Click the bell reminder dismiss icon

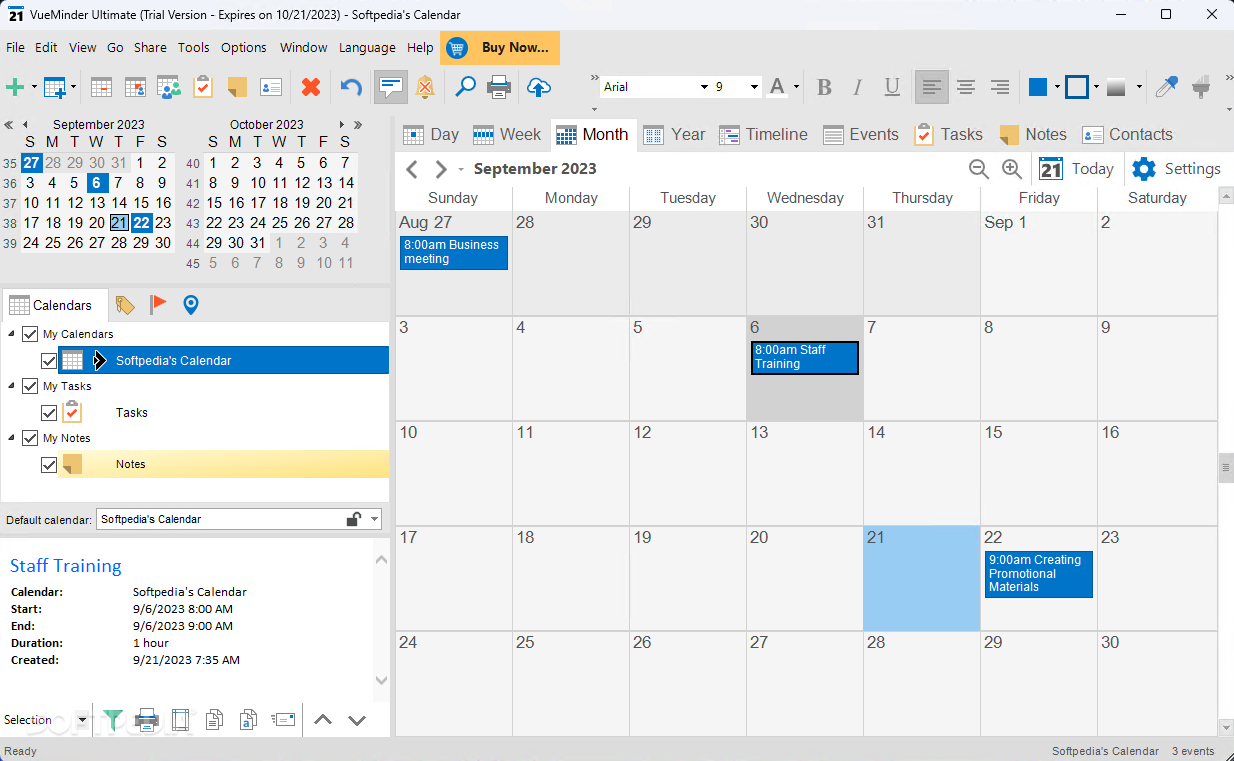tap(425, 87)
